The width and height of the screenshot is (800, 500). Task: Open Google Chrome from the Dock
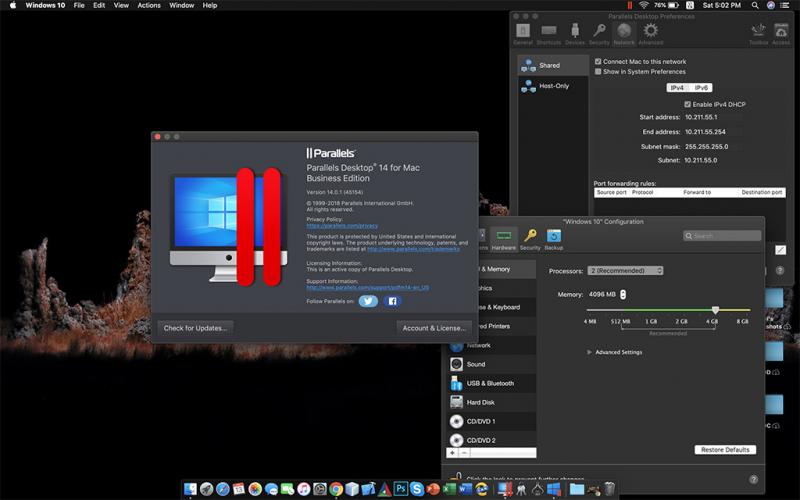coord(336,489)
